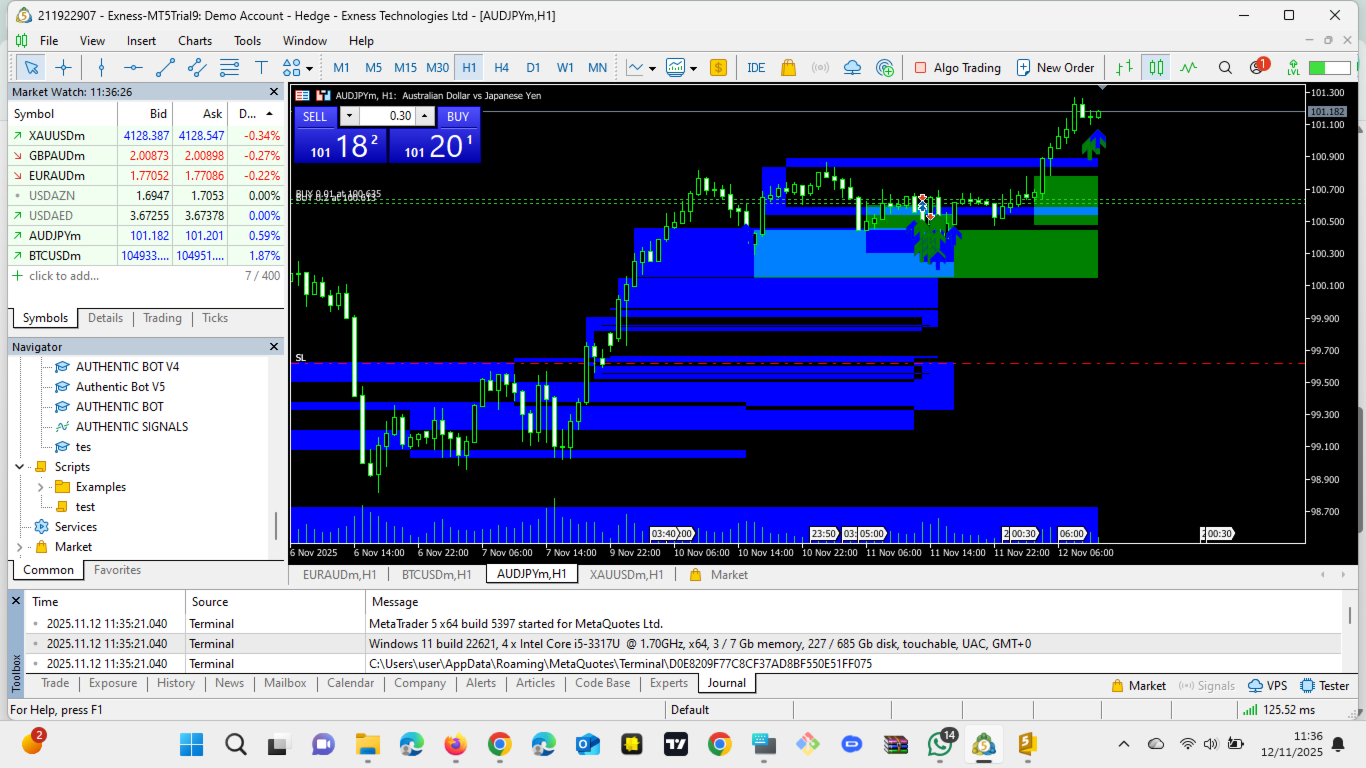Select AUTHENTIC BOT V4 in Navigator
This screenshot has height=768, width=1366.
coord(127,366)
